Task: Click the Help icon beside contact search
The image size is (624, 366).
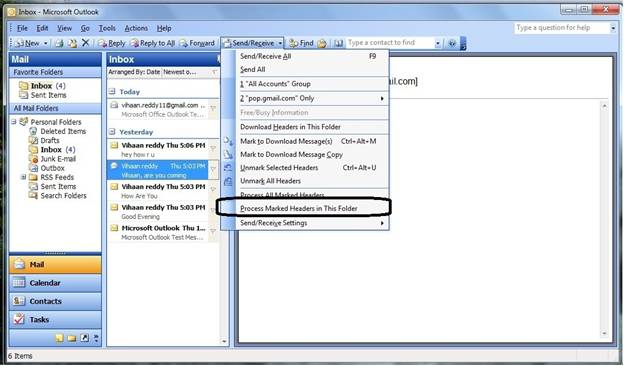Action: pyautogui.click(x=452, y=43)
